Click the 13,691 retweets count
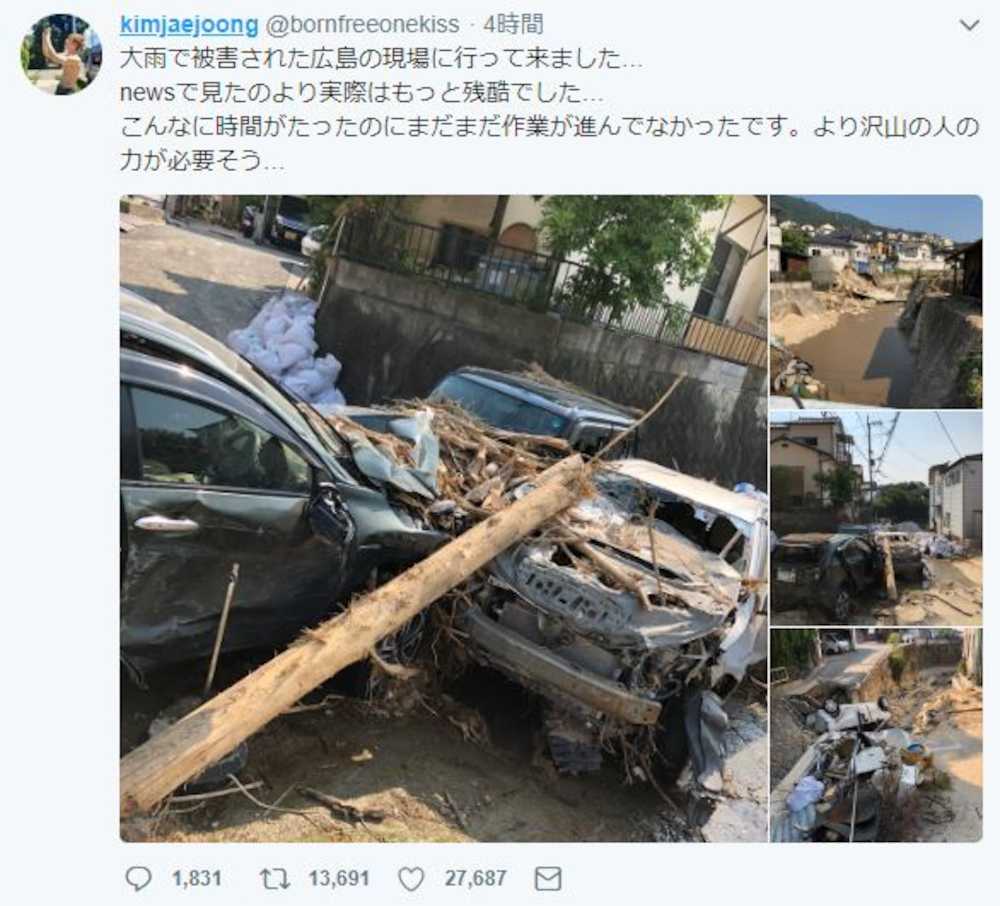The image size is (1000, 906). [x=339, y=879]
